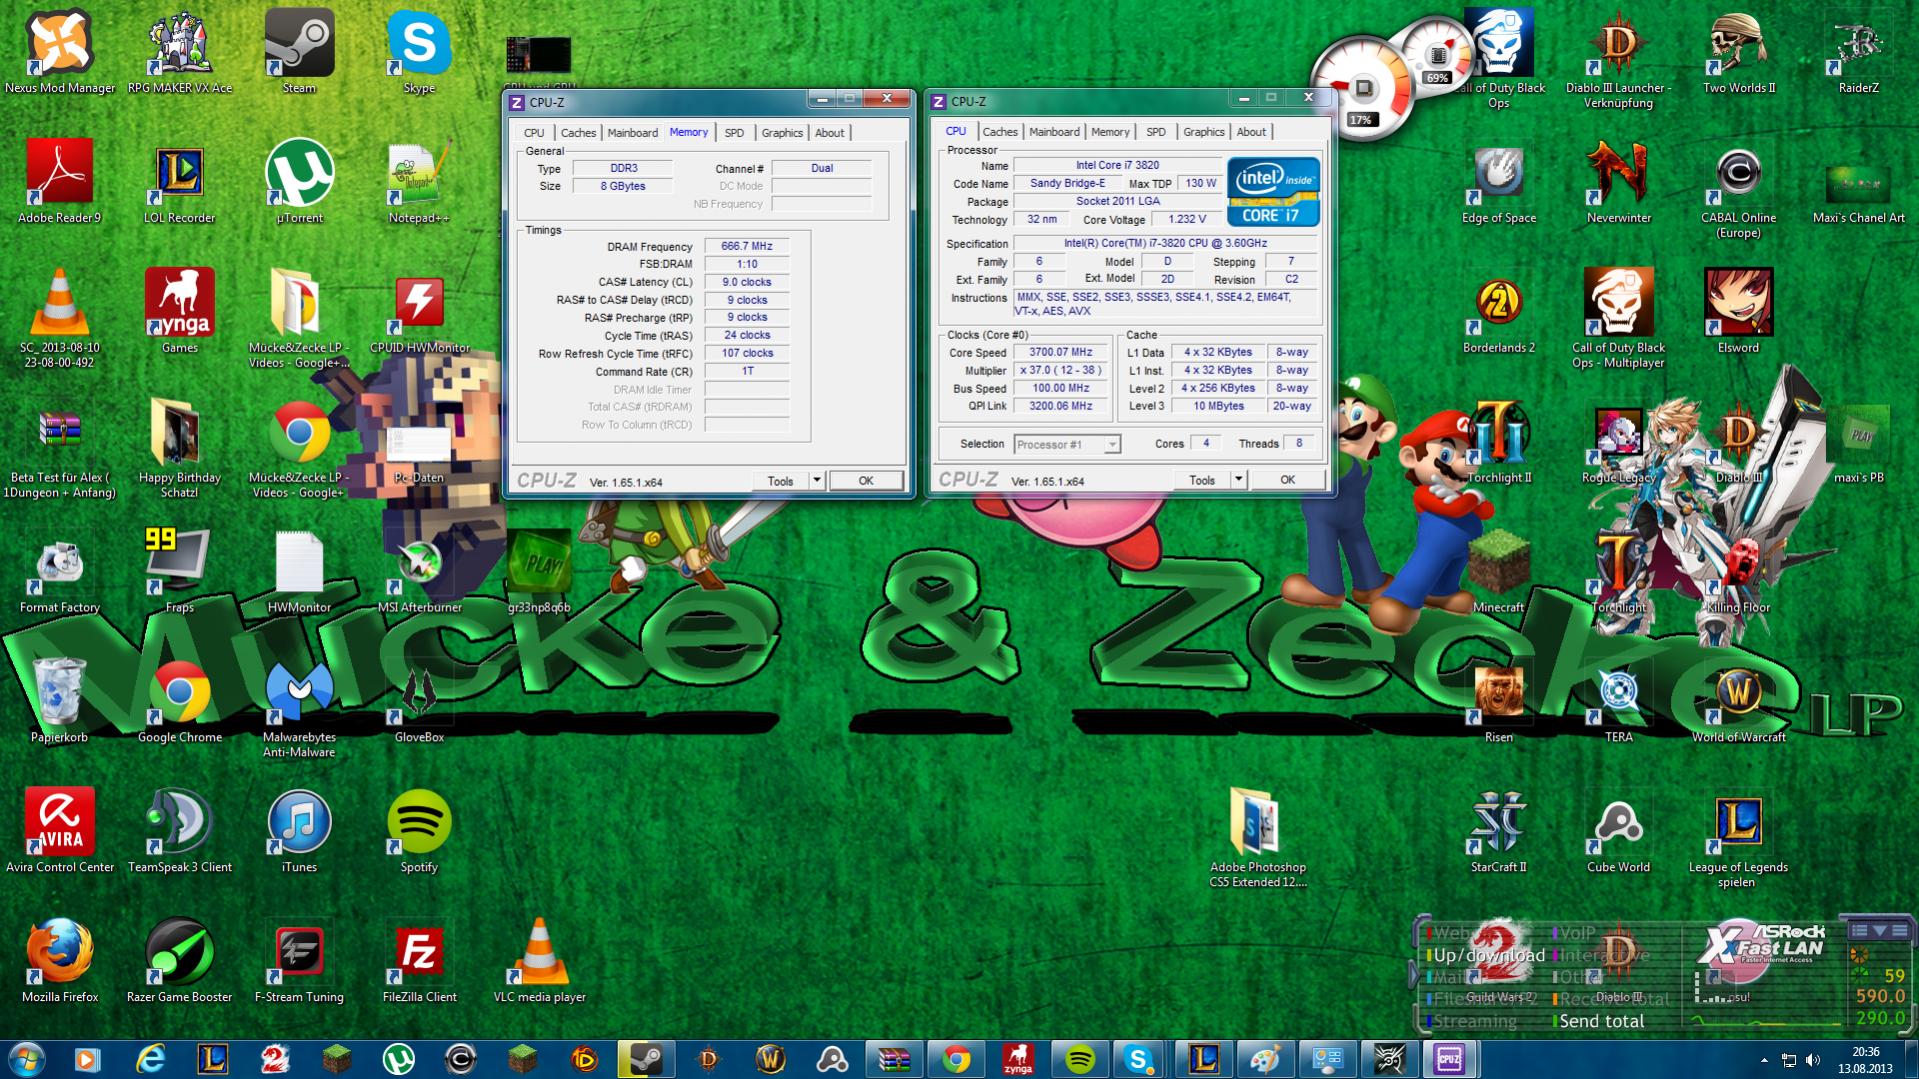Viewport: 1919px width, 1079px height.
Task: Open SPD tab in left CPU-Z window
Action: pyautogui.click(x=734, y=132)
